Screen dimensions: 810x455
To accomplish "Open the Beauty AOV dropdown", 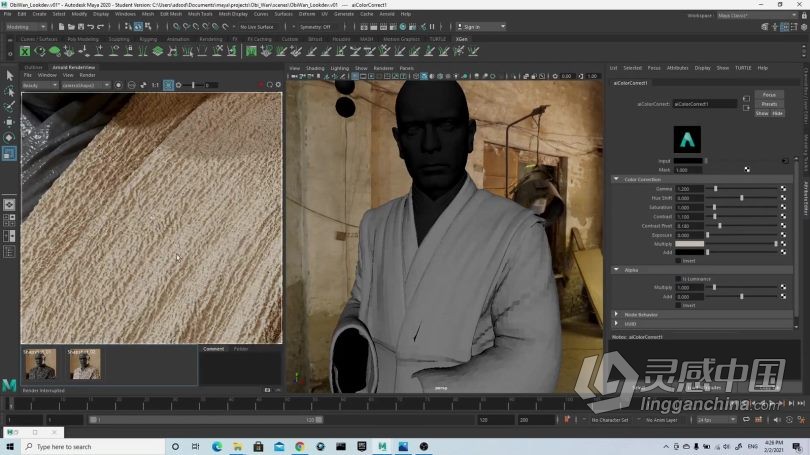I will tap(40, 85).
